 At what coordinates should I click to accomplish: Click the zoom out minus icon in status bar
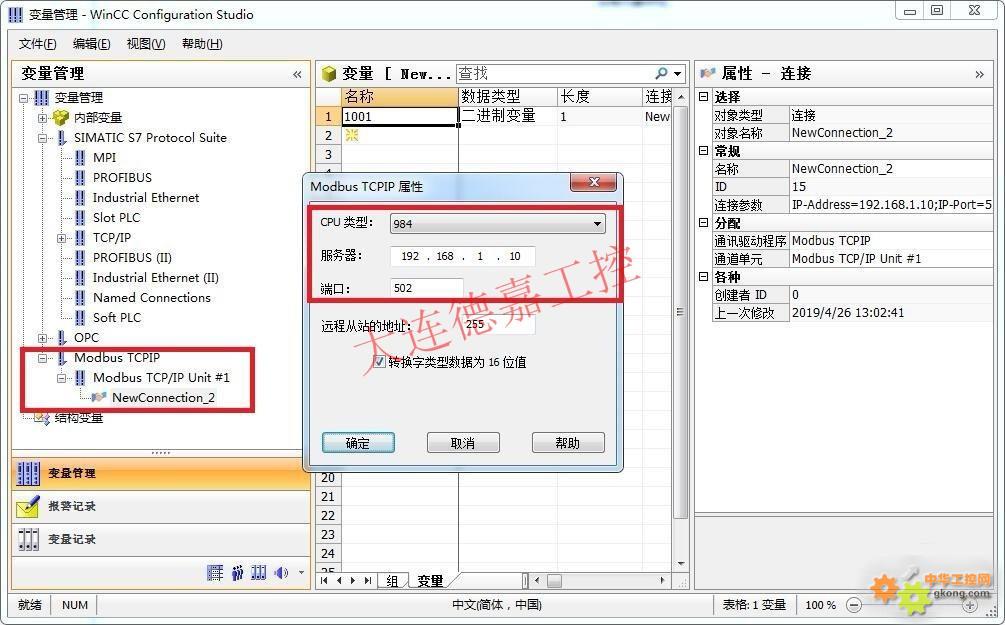(x=854, y=605)
